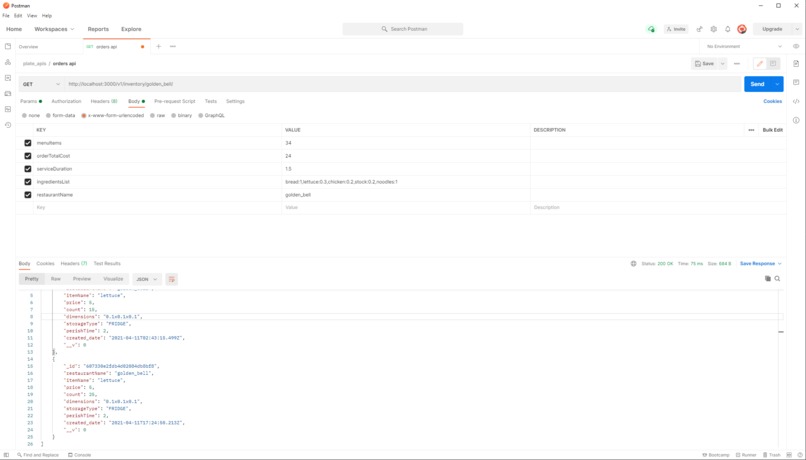The width and height of the screenshot is (806, 460).
Task: Click the user avatar icon
Action: point(742,29)
